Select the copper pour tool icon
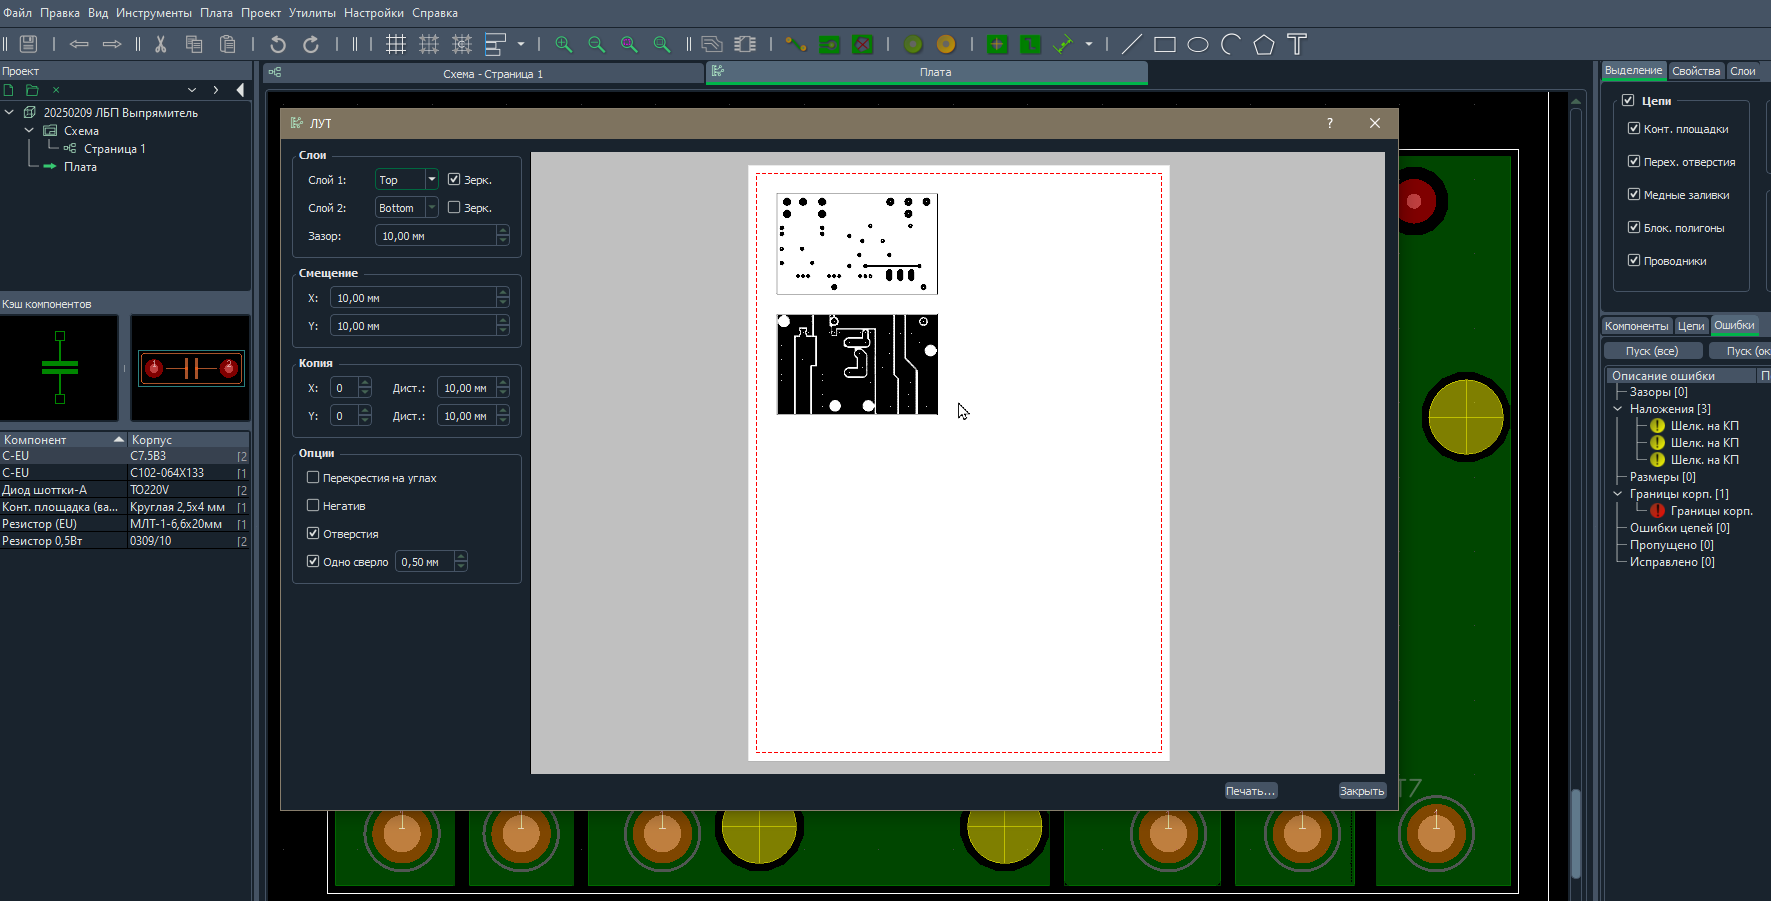The width and height of the screenshot is (1771, 901). [x=829, y=44]
